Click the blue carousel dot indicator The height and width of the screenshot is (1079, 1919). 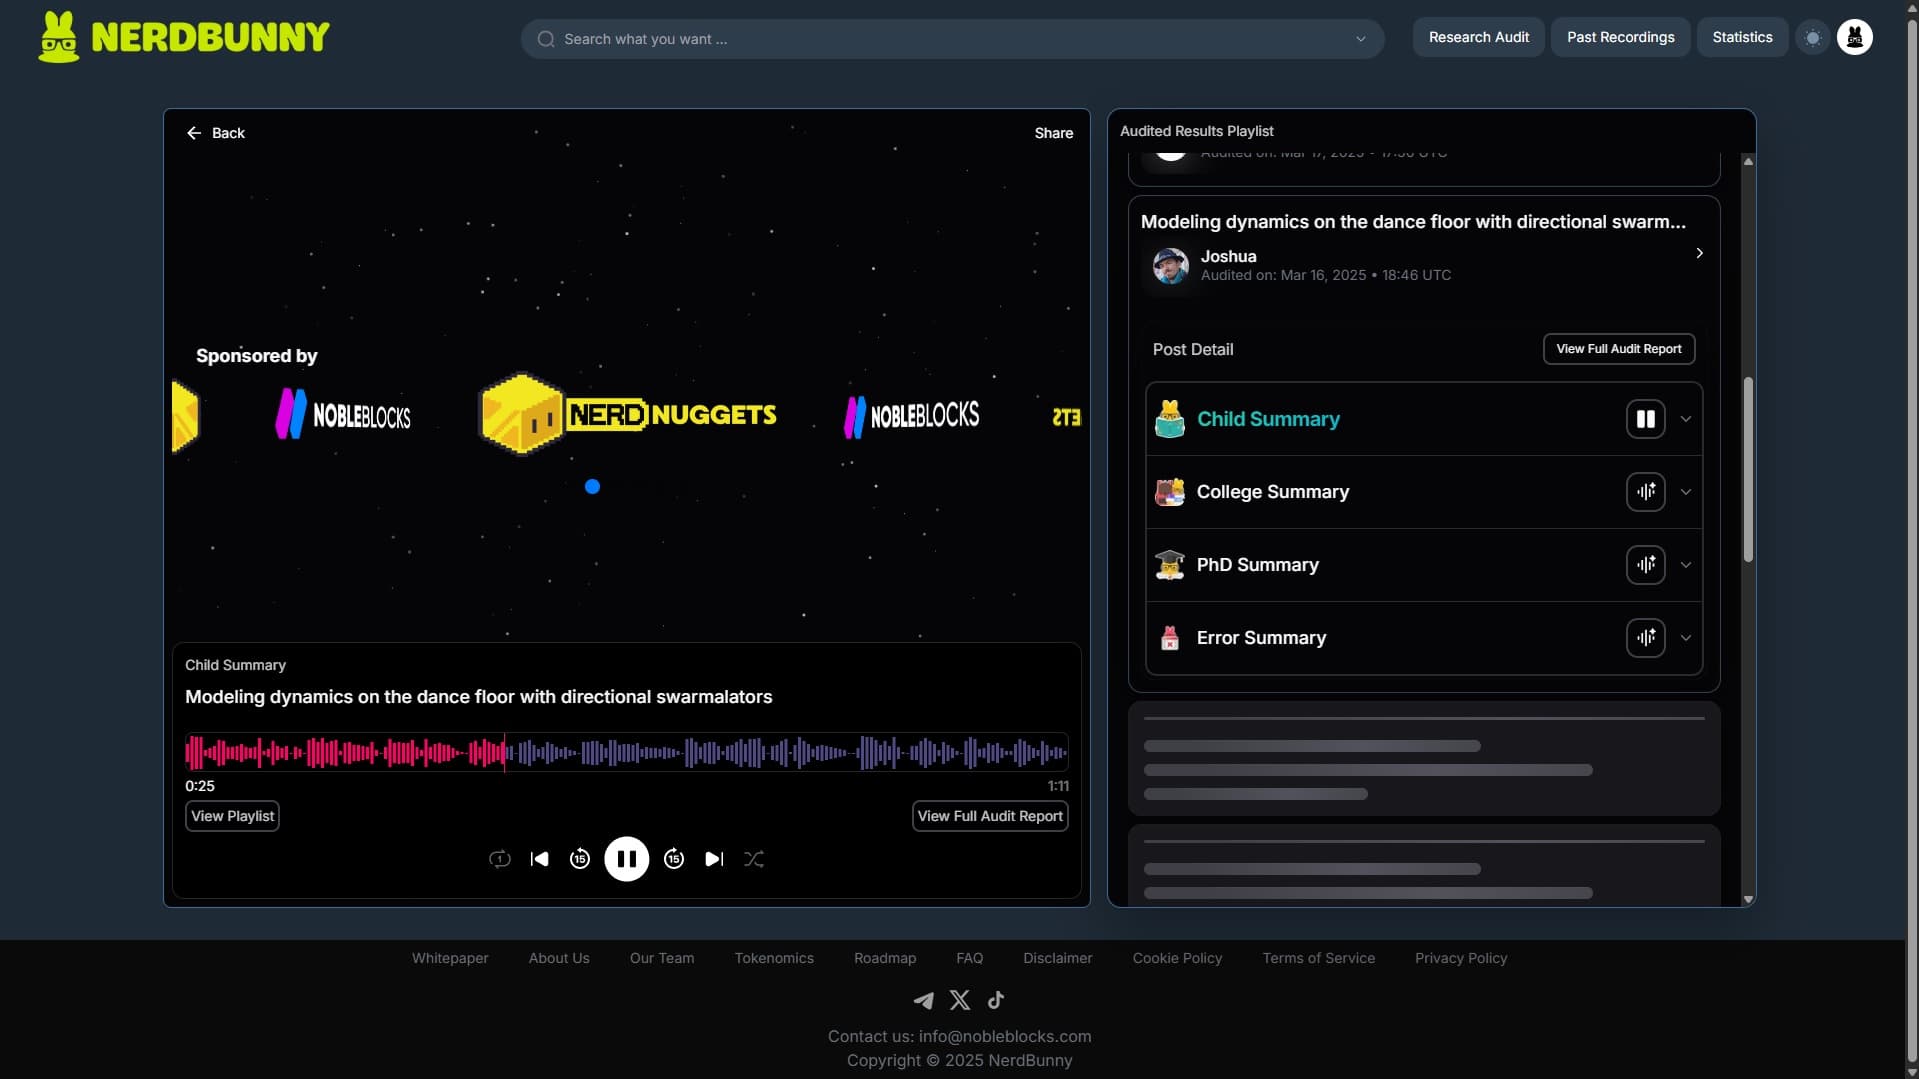(592, 487)
